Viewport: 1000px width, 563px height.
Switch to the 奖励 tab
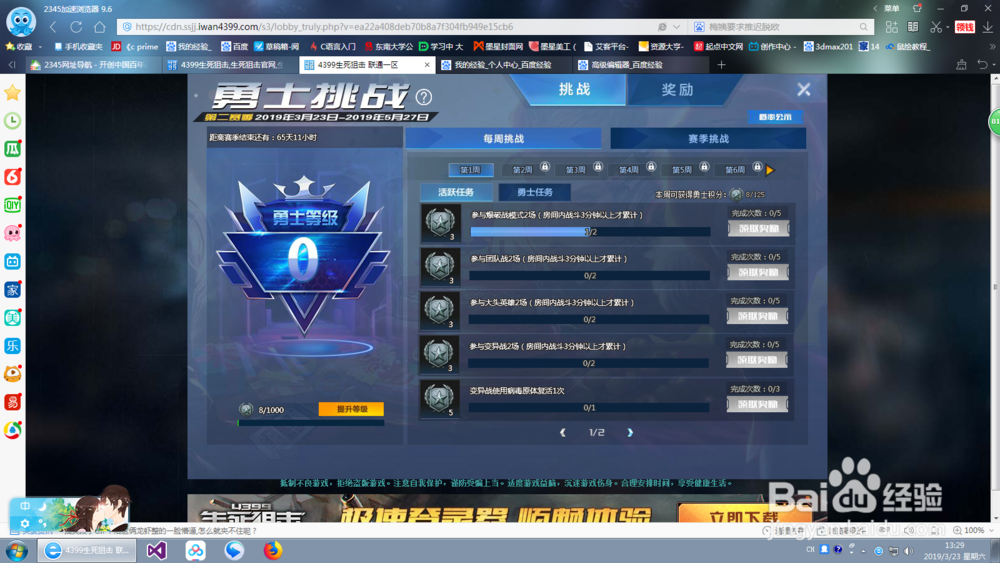(x=677, y=89)
